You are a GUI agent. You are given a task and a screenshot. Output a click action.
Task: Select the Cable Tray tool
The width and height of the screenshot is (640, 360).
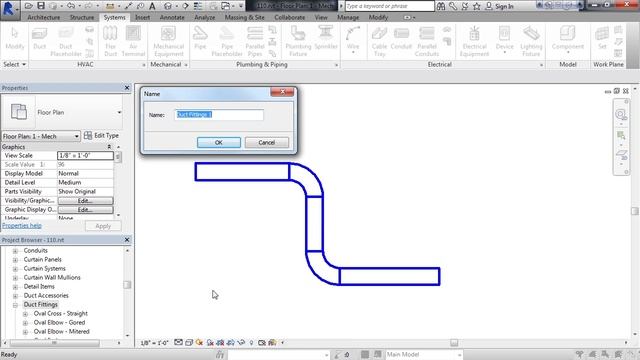[x=379, y=41]
